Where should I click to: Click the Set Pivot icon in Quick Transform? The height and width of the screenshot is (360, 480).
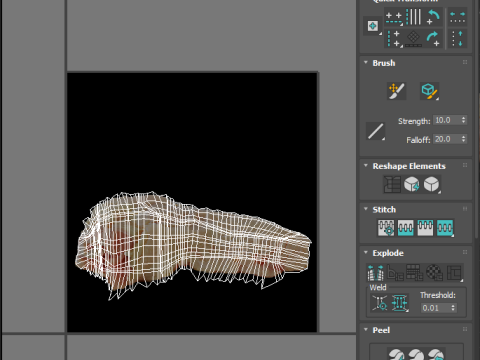coord(373,26)
